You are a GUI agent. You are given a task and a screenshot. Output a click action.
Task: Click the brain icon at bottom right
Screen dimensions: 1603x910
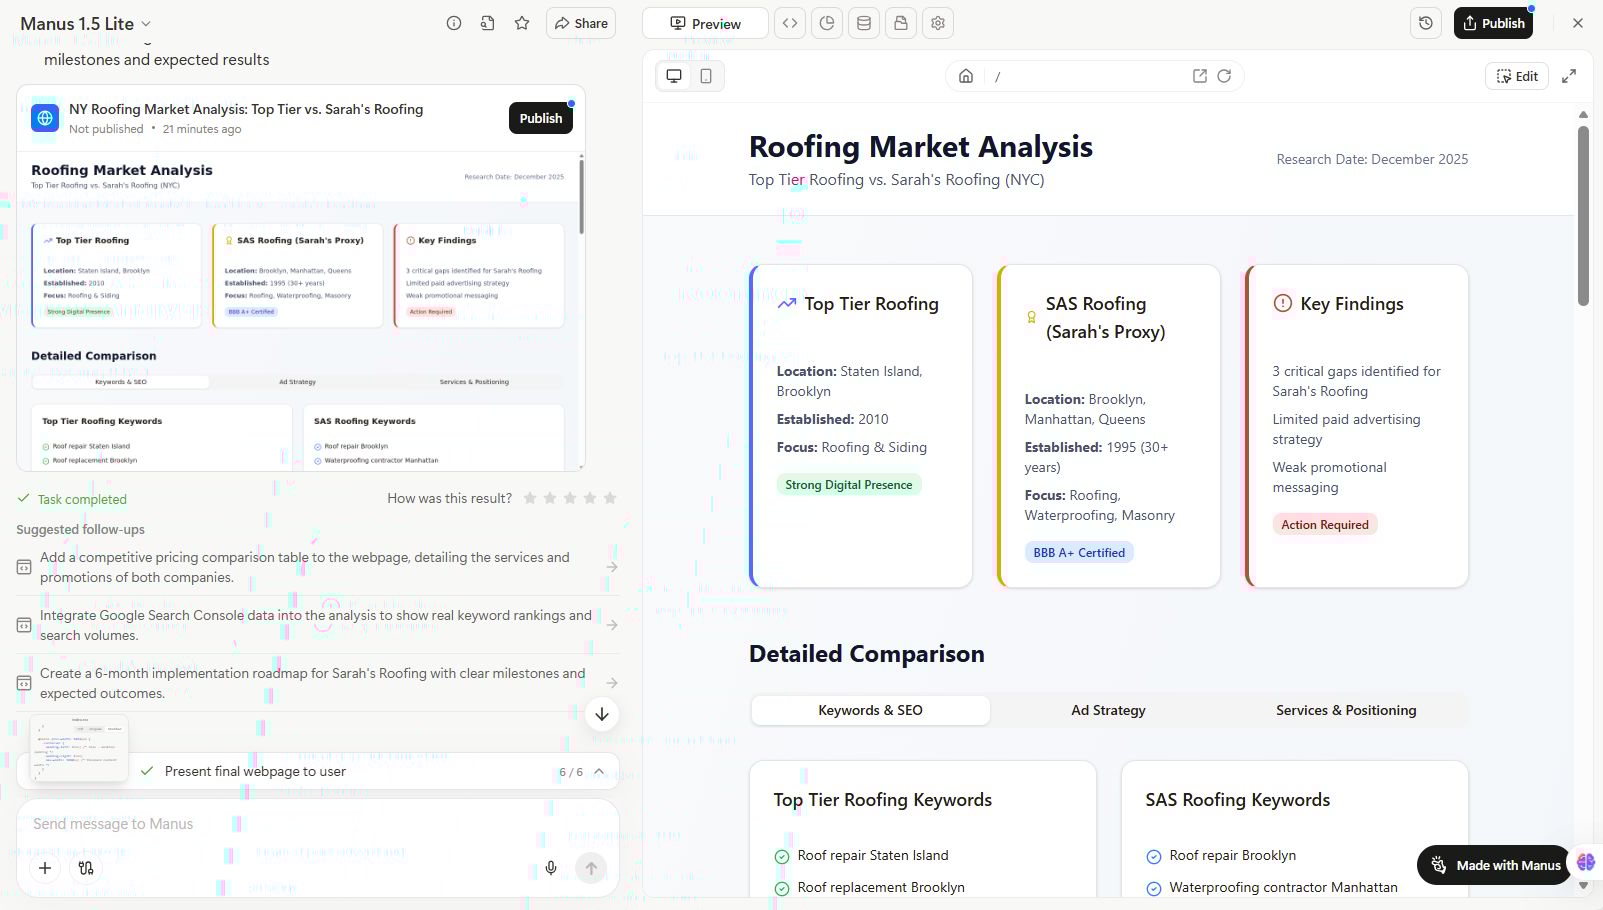pyautogui.click(x=1586, y=862)
